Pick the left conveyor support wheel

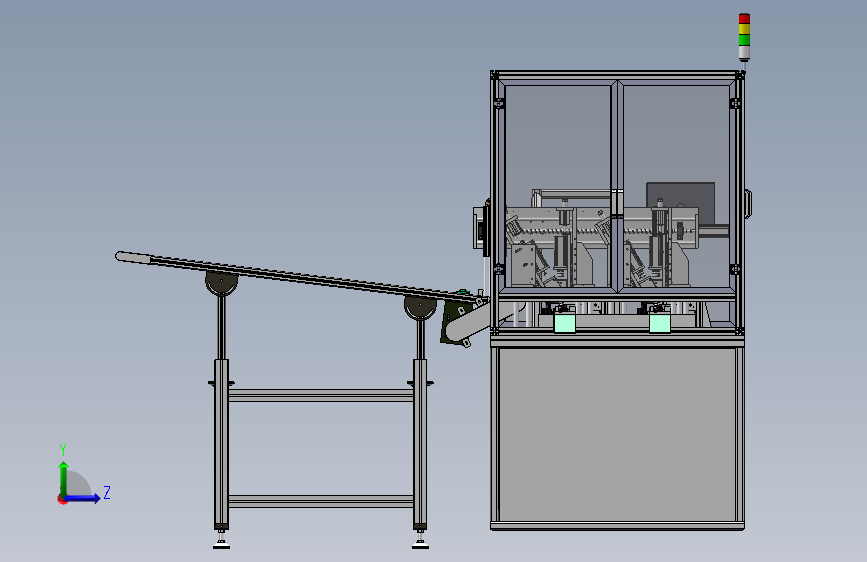click(222, 283)
